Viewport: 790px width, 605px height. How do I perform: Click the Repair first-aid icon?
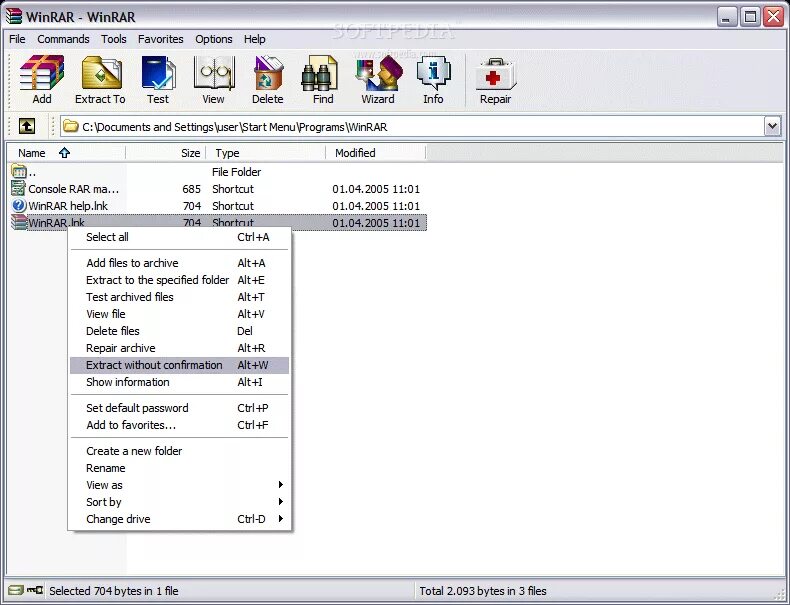coord(495,73)
